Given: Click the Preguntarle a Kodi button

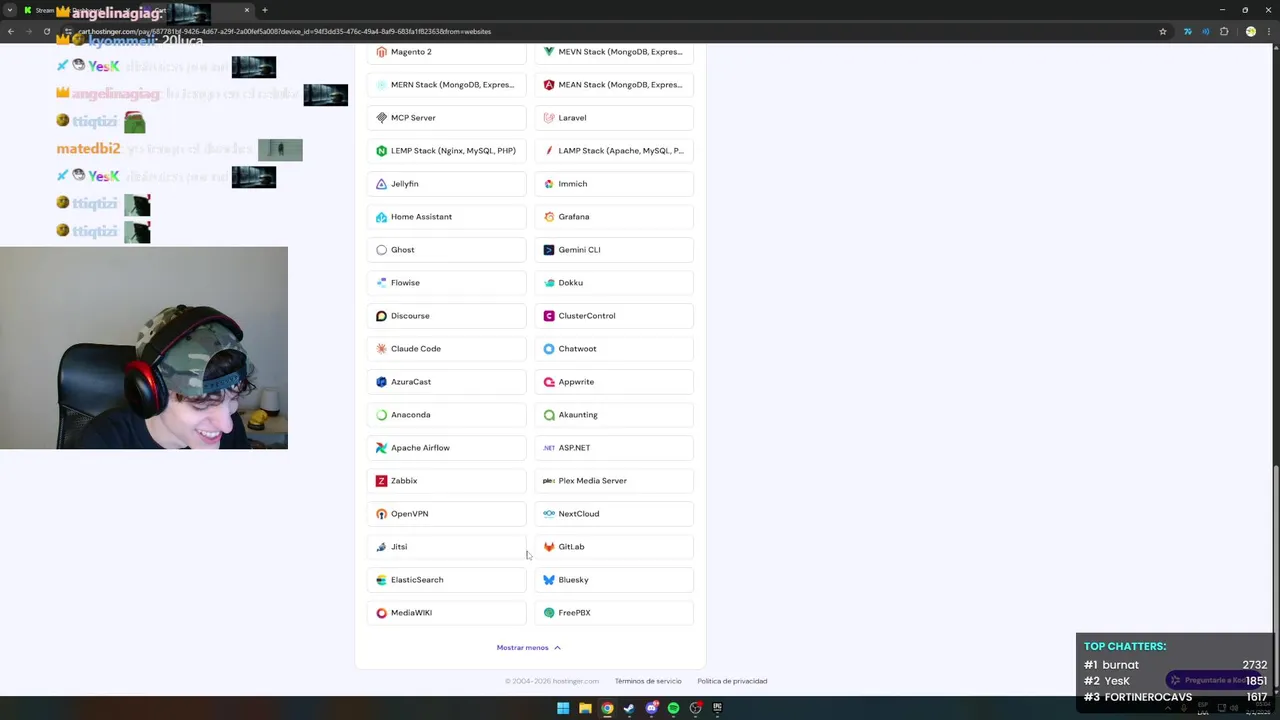Looking at the screenshot, I should click(x=1214, y=680).
